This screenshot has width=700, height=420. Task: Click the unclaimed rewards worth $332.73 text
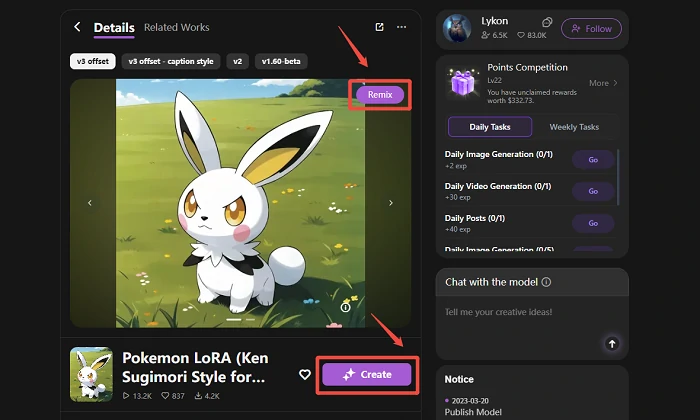pos(532,96)
